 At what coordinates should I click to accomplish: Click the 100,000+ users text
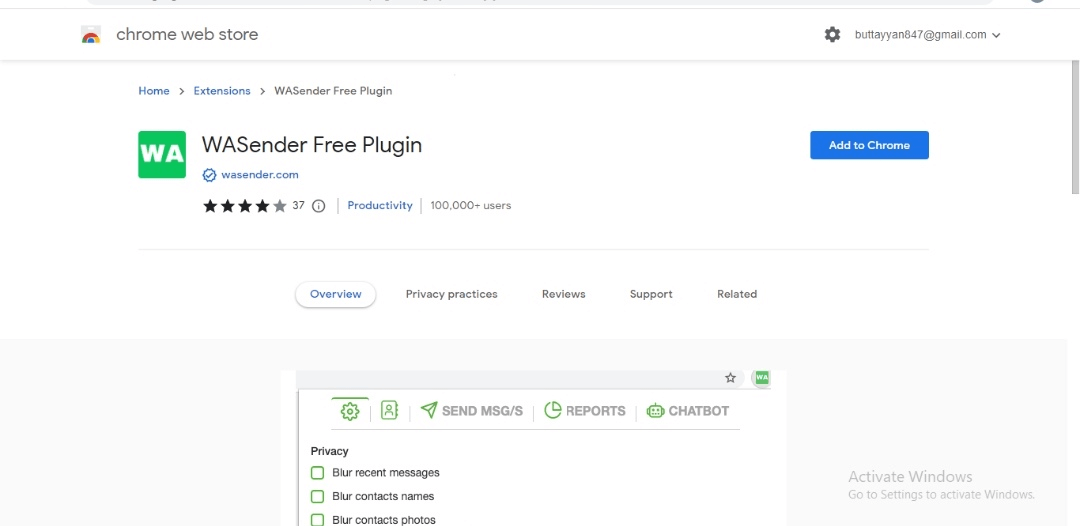(470, 205)
